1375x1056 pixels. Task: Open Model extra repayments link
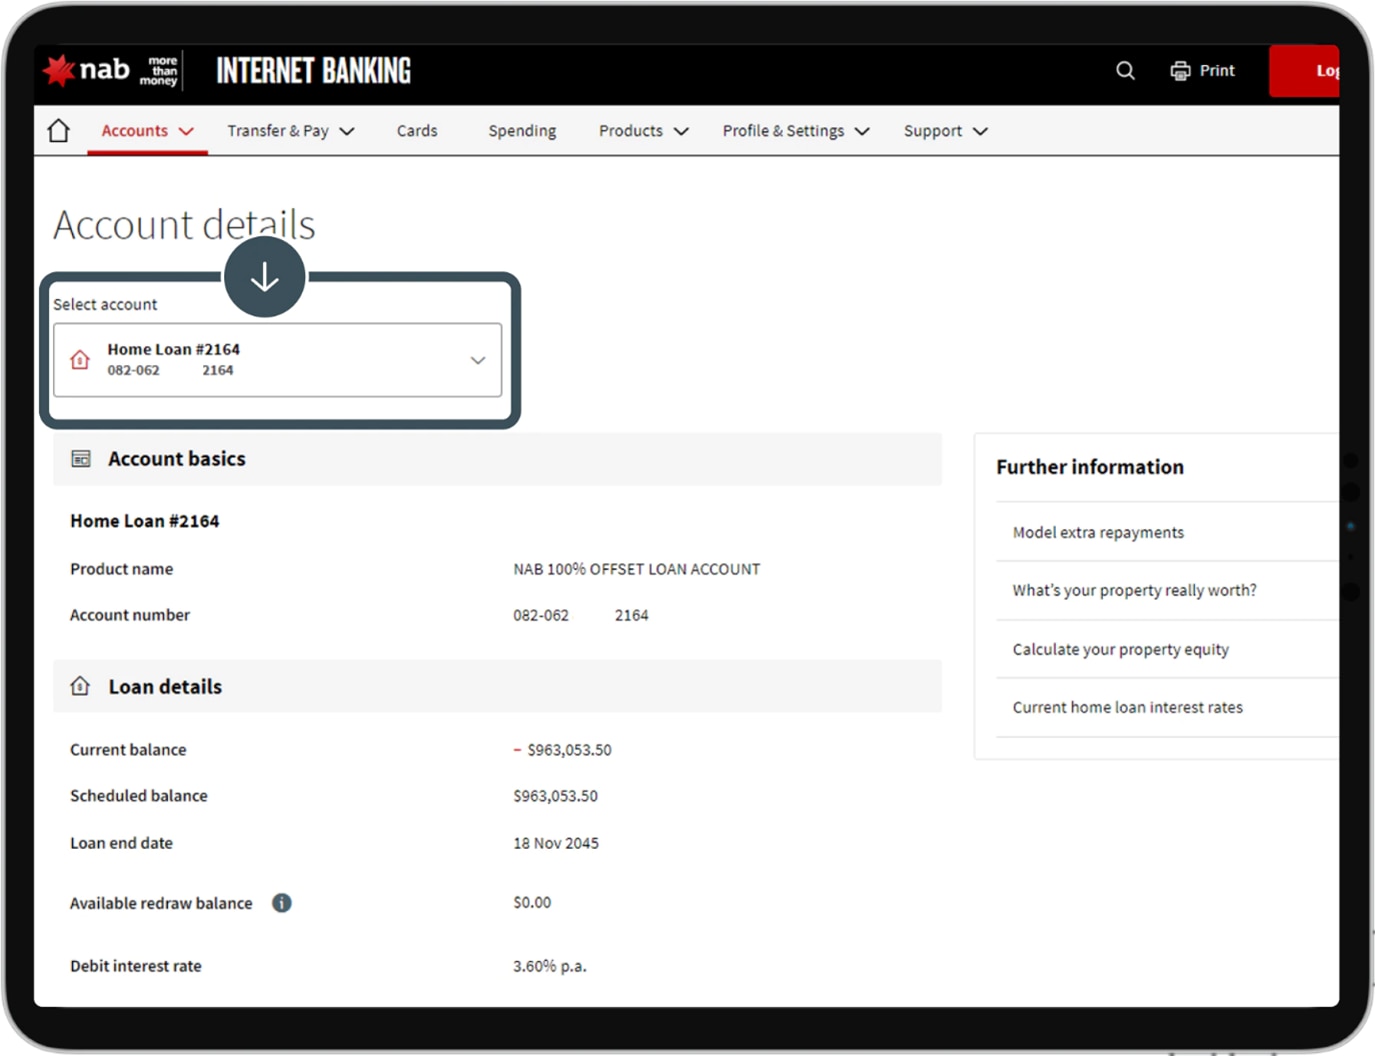[x=1098, y=533]
